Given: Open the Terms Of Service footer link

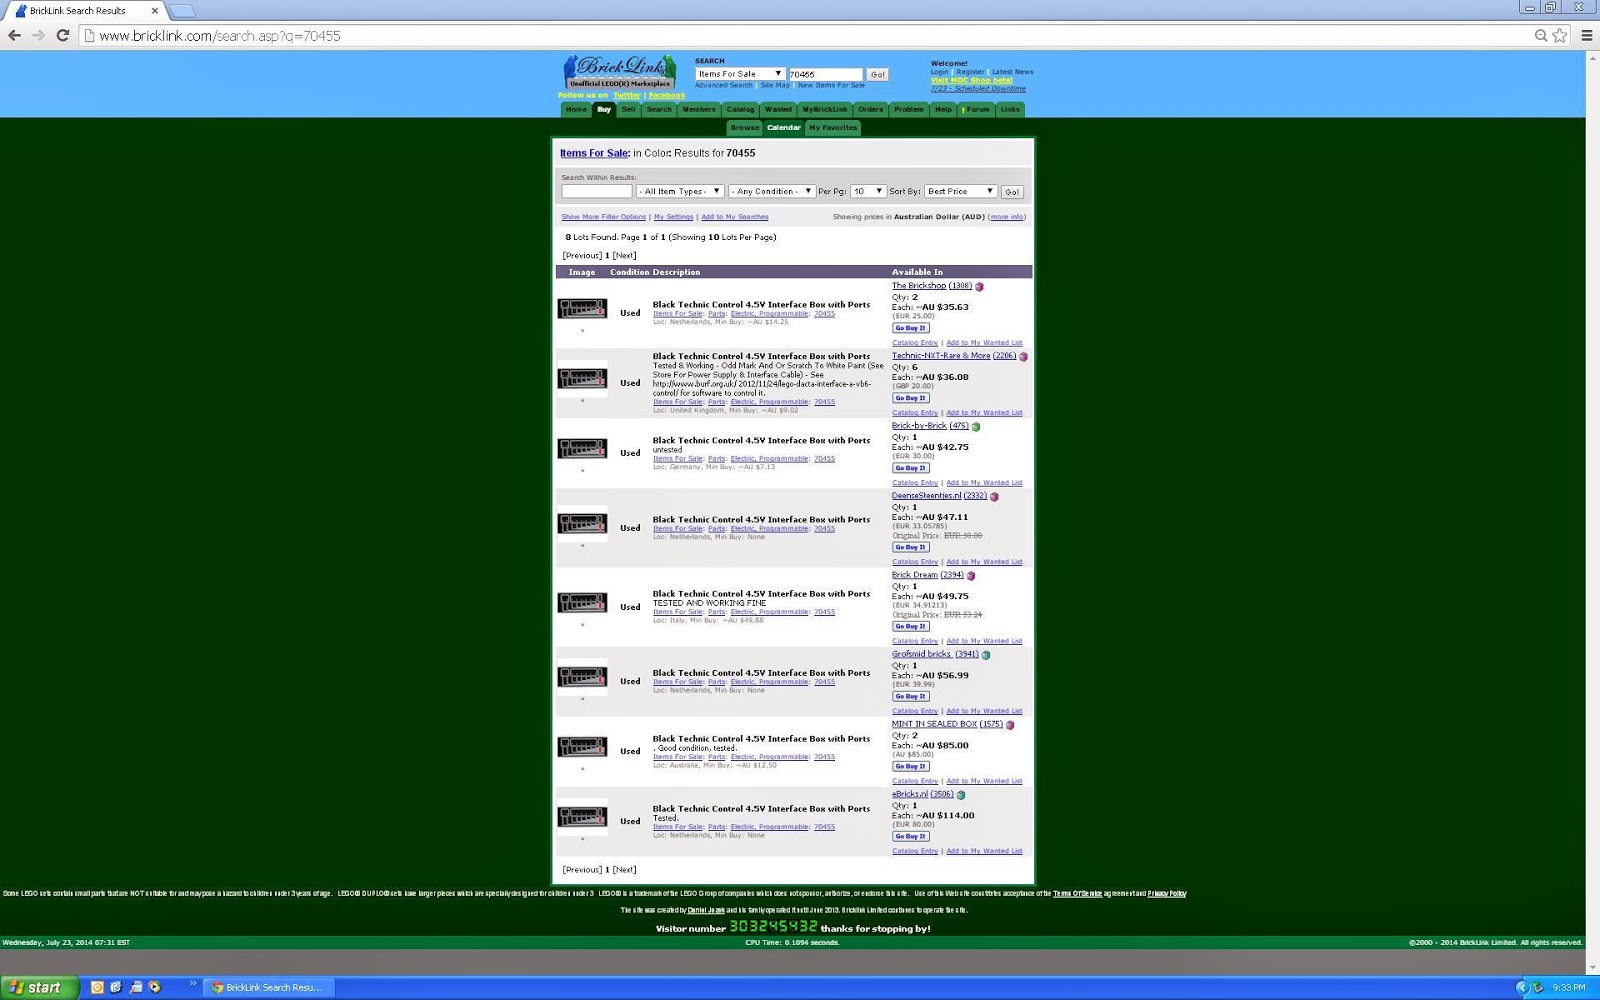Looking at the screenshot, I should (1077, 894).
